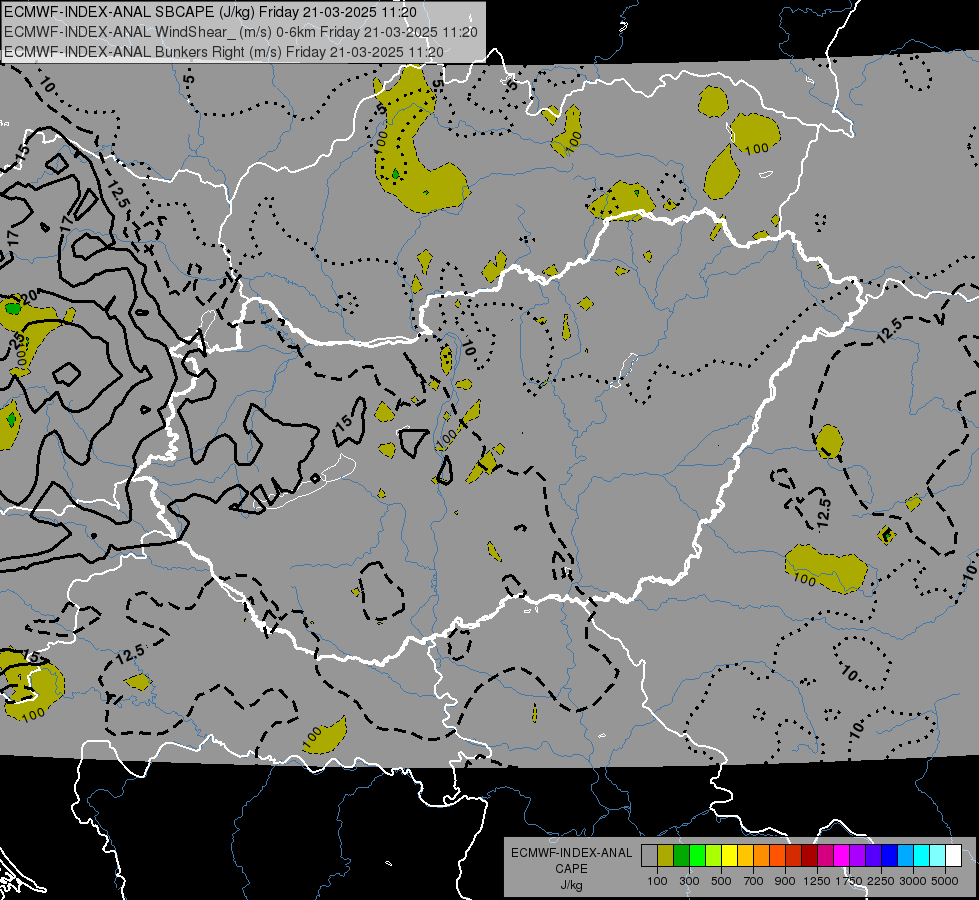Click the 500 legend tick label
This screenshot has height=900, width=979.
click(x=721, y=881)
